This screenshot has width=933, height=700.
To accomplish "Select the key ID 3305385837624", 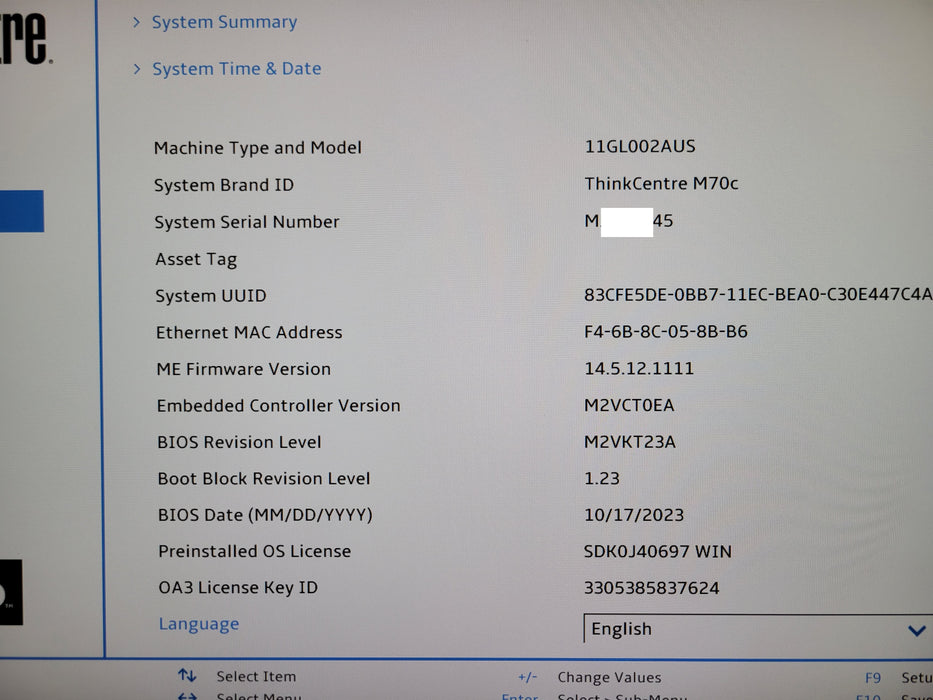I will (x=652, y=588).
